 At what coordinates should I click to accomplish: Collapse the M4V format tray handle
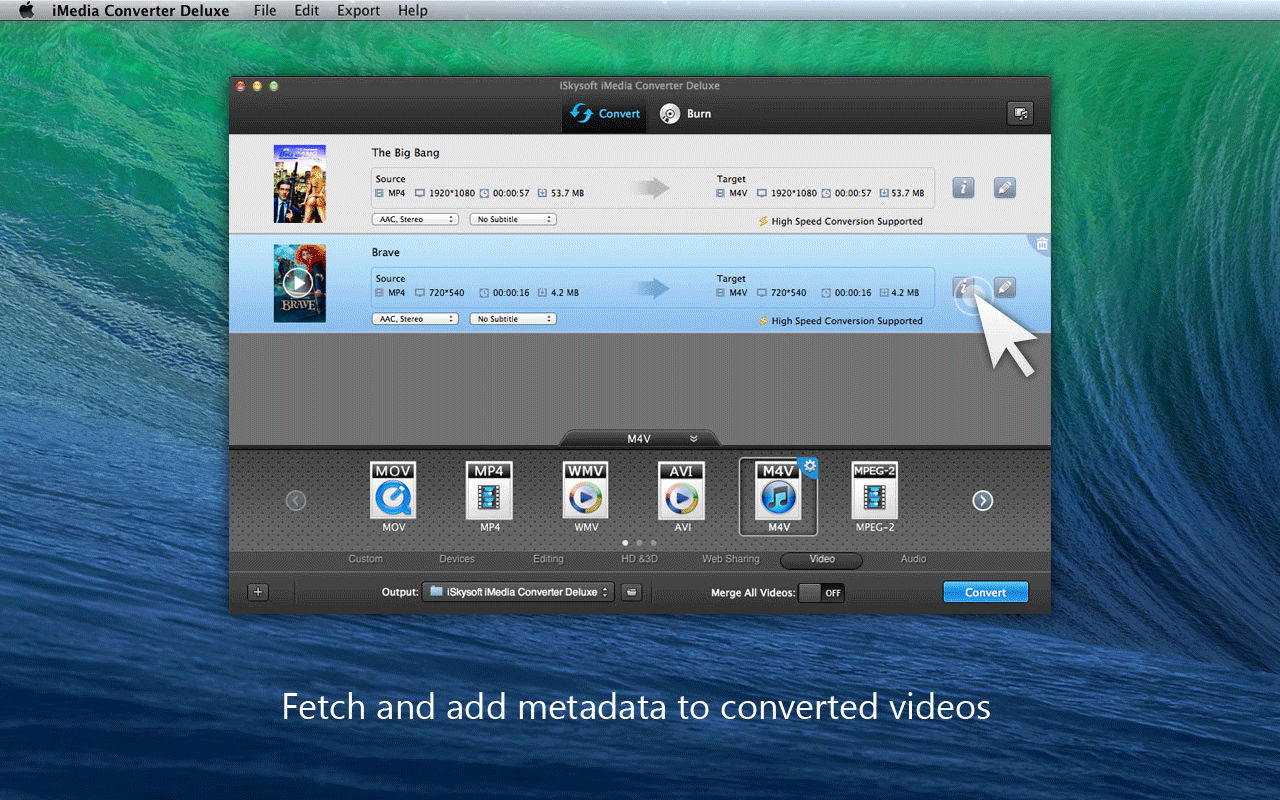pyautogui.click(x=640, y=439)
